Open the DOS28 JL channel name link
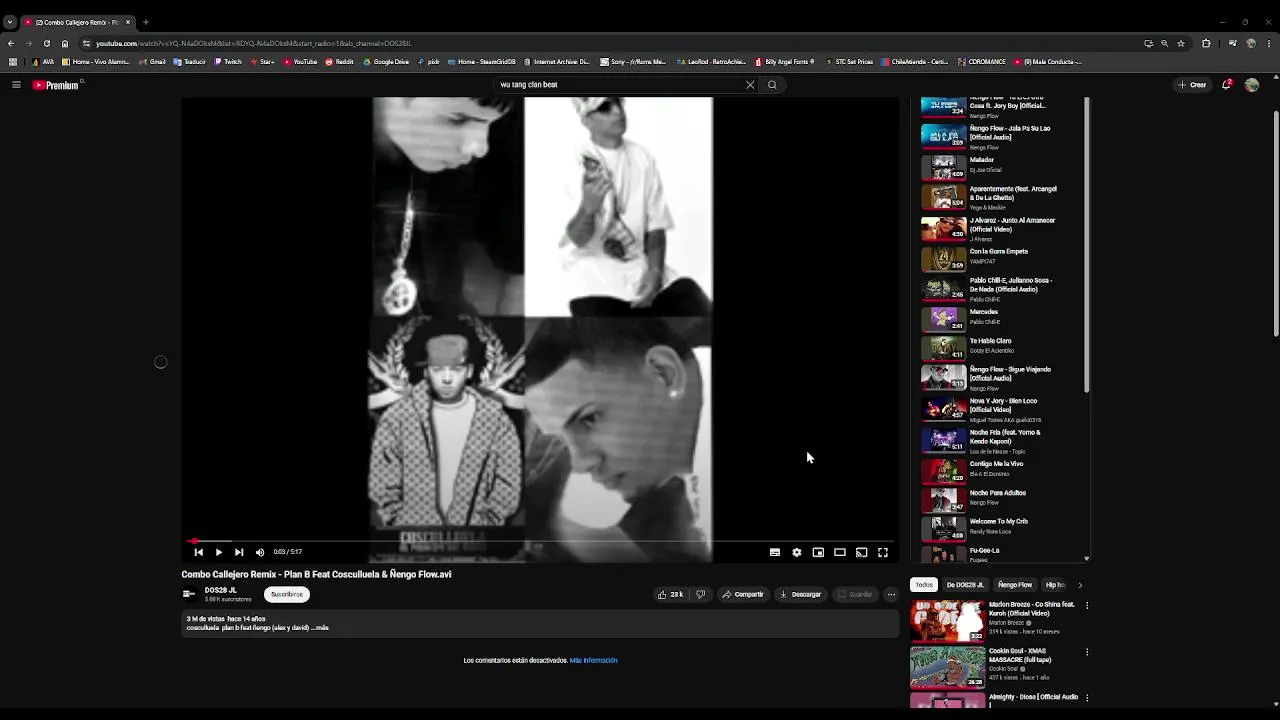Viewport: 1280px width, 720px height. point(221,590)
